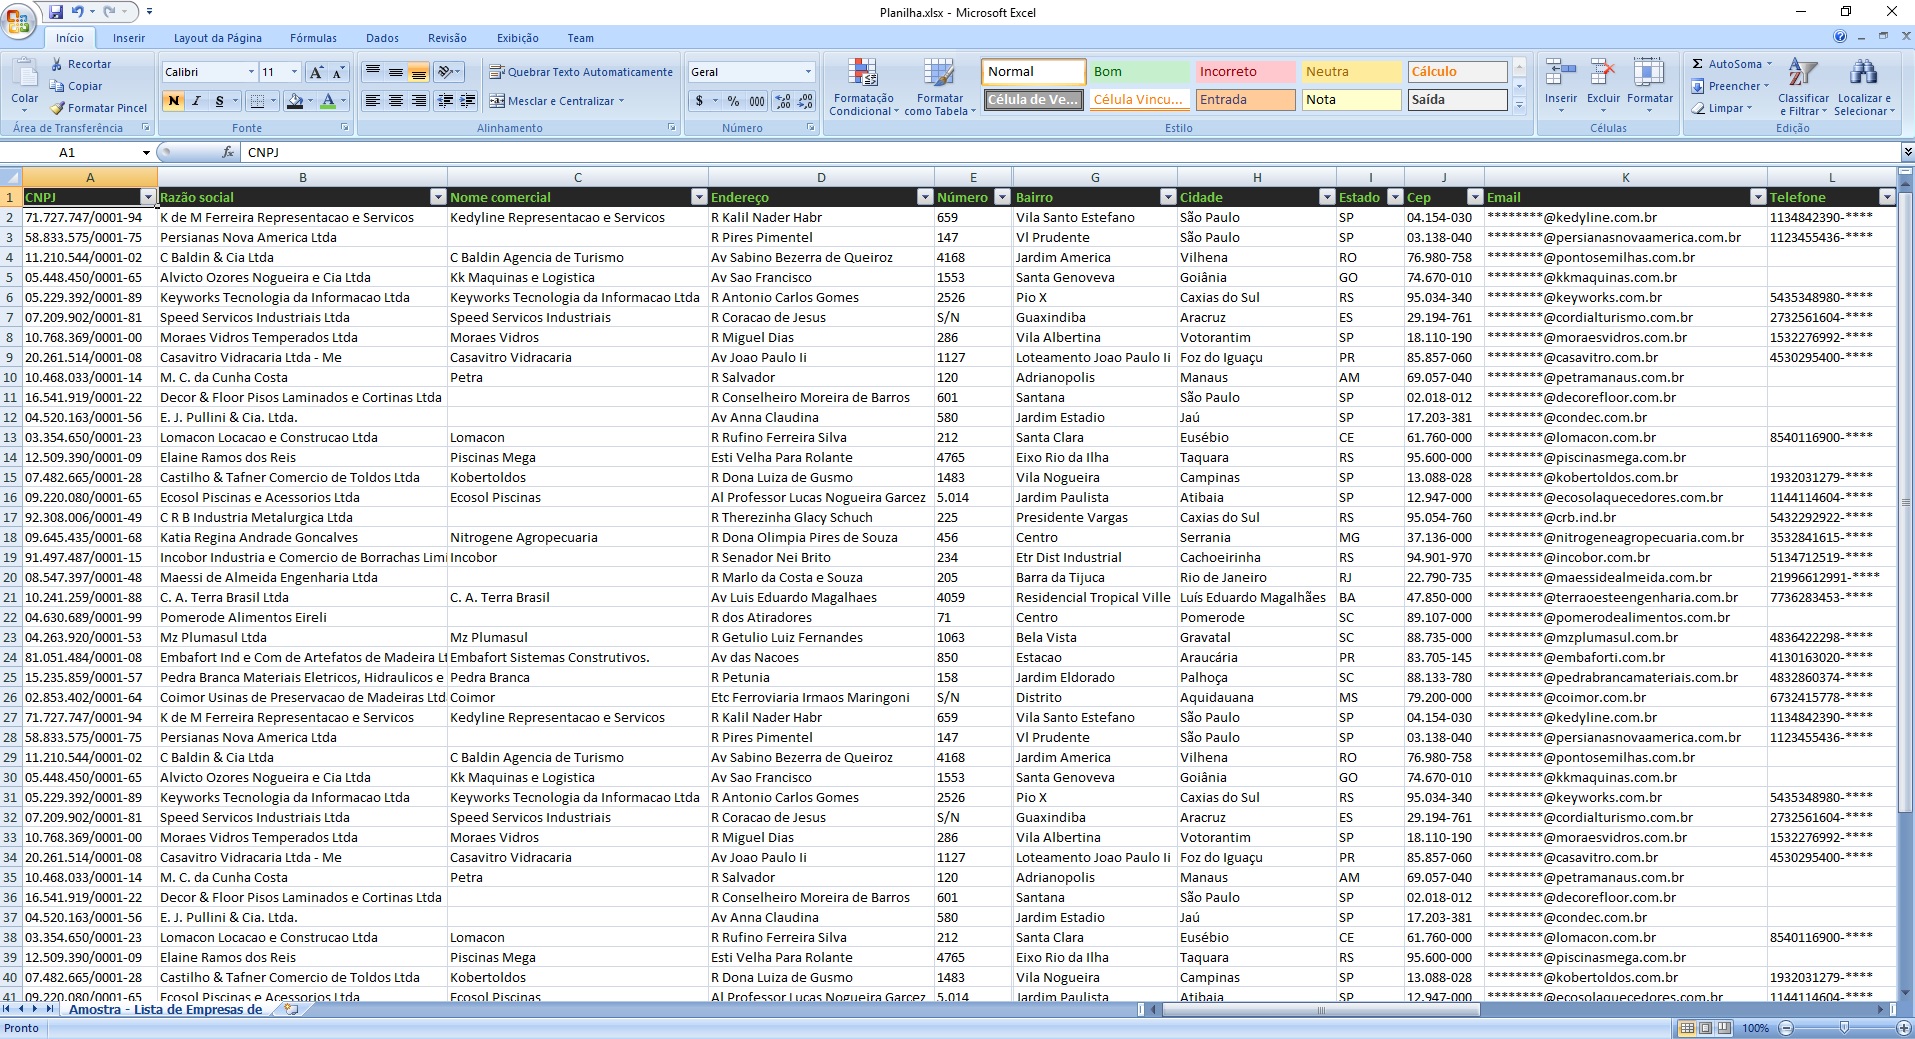Align text to the top

[373, 72]
